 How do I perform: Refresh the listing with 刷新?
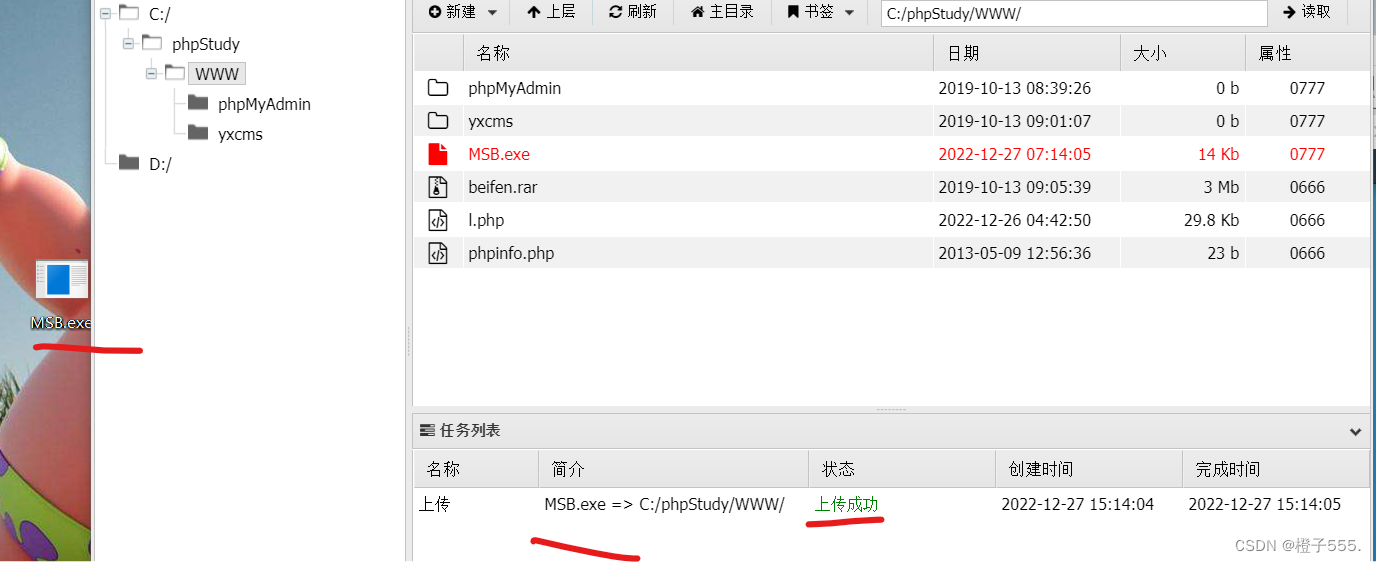633,12
